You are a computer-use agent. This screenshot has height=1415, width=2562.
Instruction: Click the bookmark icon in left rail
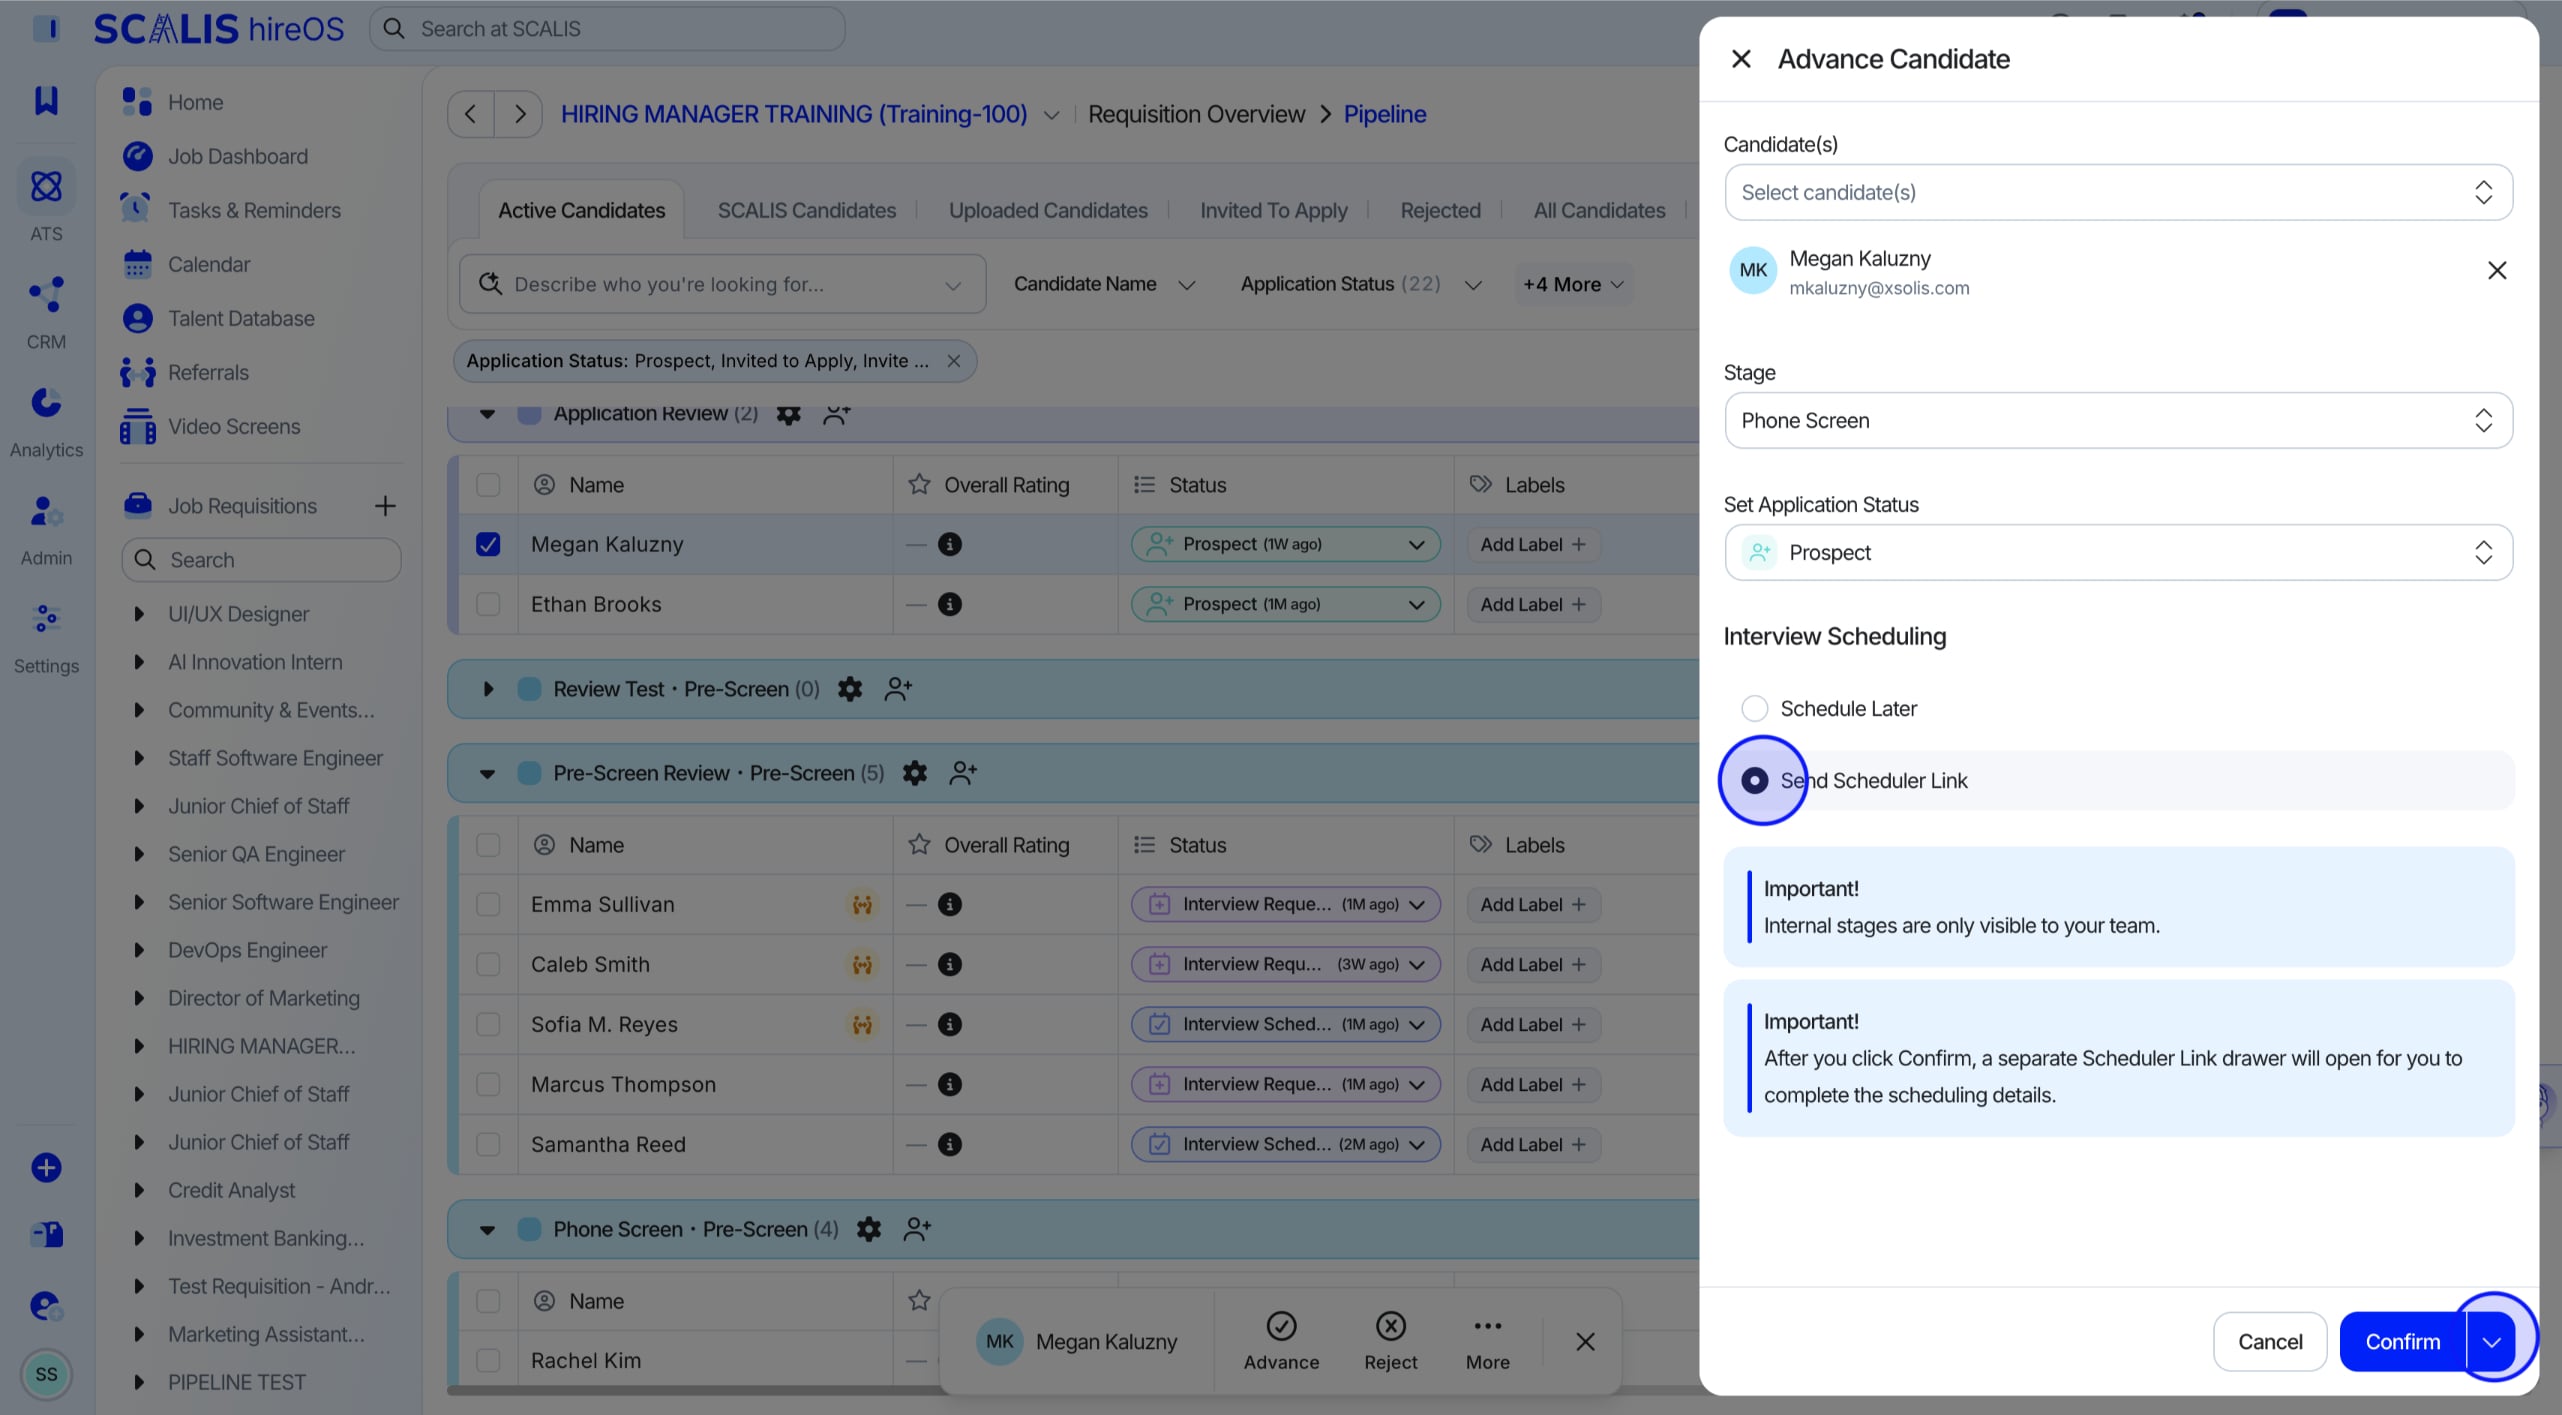[46, 100]
